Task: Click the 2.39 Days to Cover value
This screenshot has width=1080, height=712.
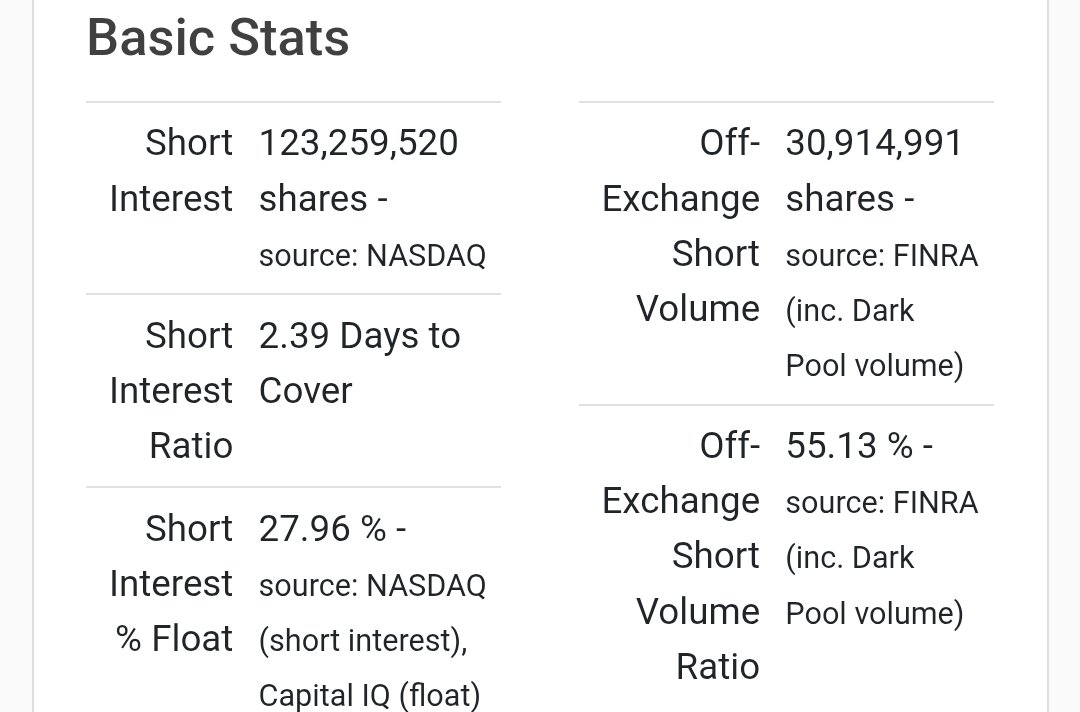Action: click(360, 363)
